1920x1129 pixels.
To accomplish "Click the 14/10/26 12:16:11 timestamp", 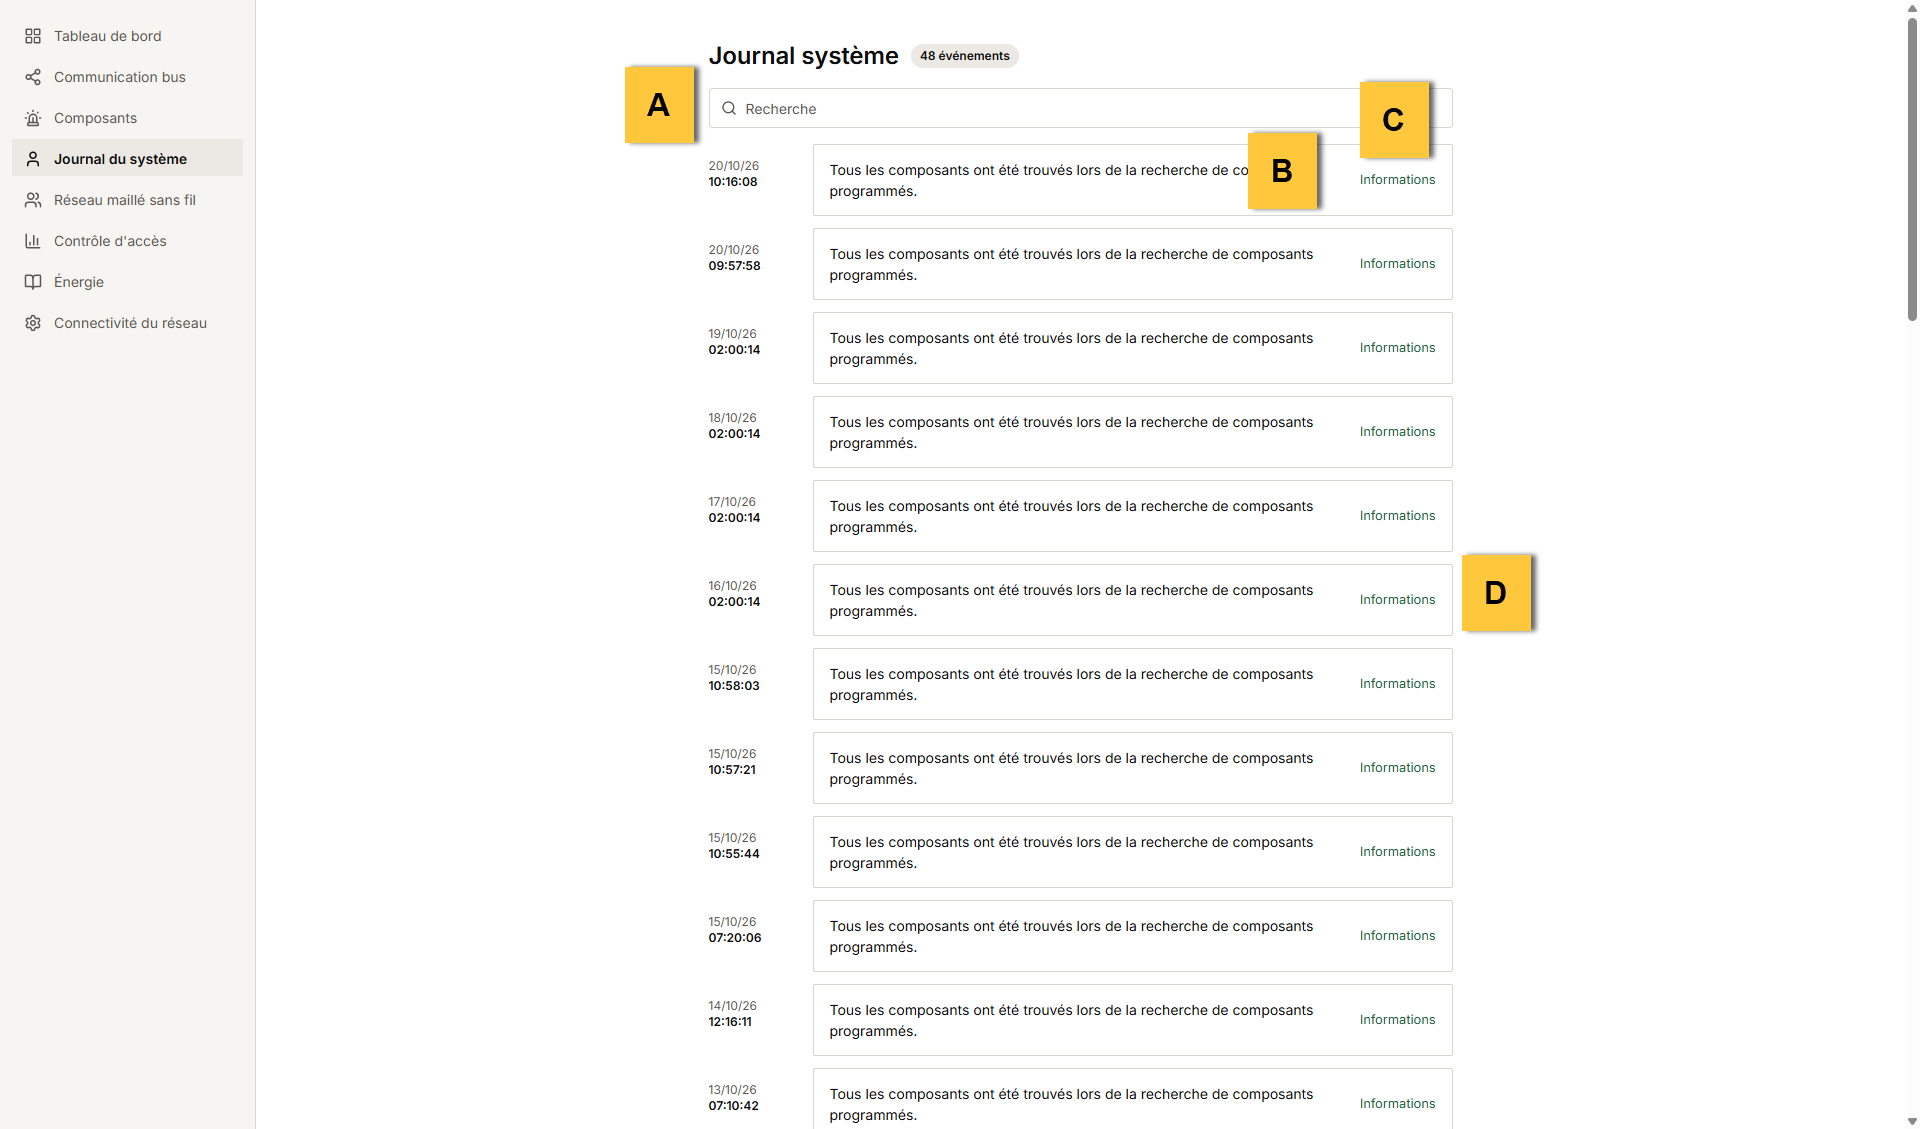I will (733, 1014).
